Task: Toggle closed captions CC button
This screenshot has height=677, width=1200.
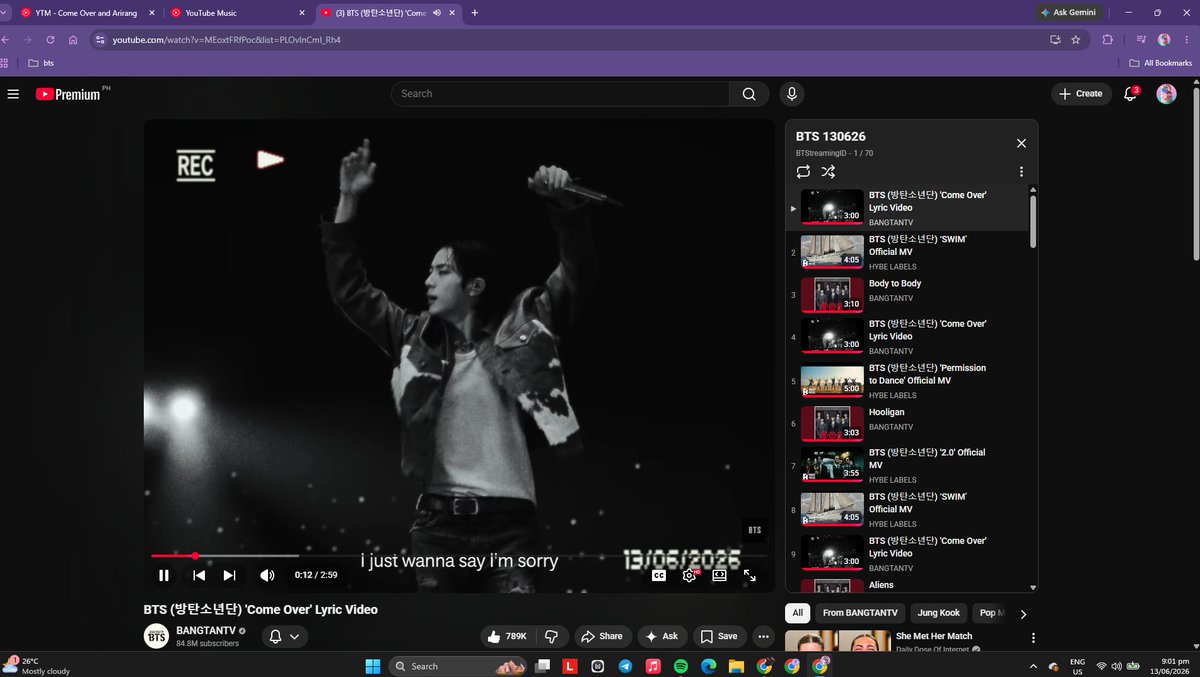Action: point(659,575)
